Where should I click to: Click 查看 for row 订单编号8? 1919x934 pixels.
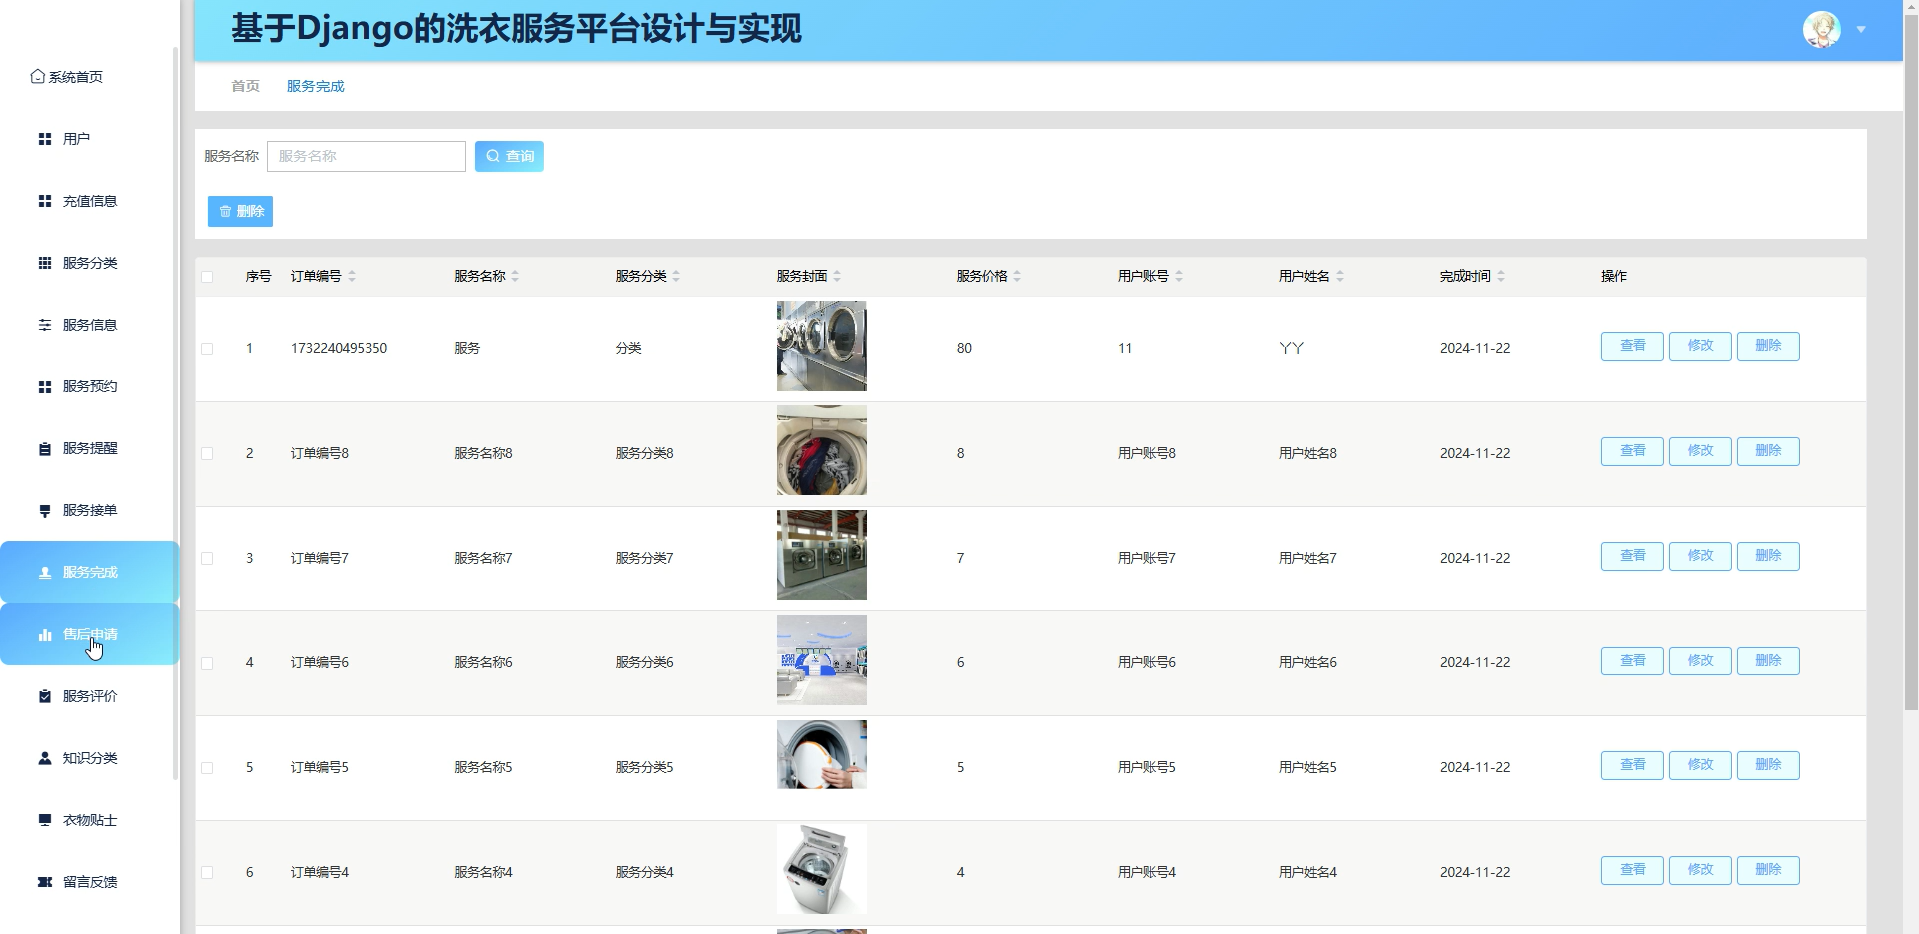(1632, 451)
